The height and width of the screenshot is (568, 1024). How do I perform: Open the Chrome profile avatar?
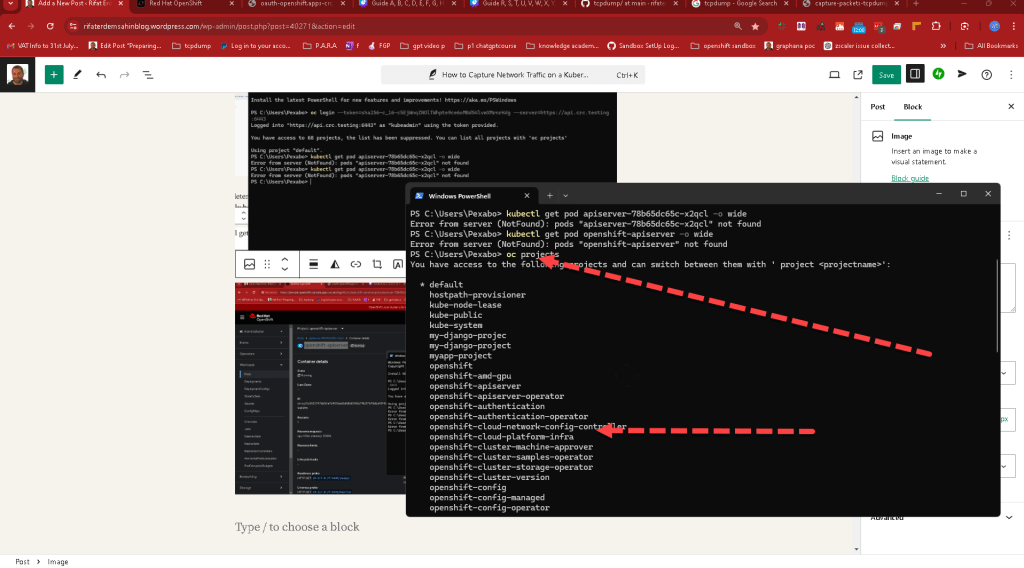pyautogui.click(x=994, y=26)
